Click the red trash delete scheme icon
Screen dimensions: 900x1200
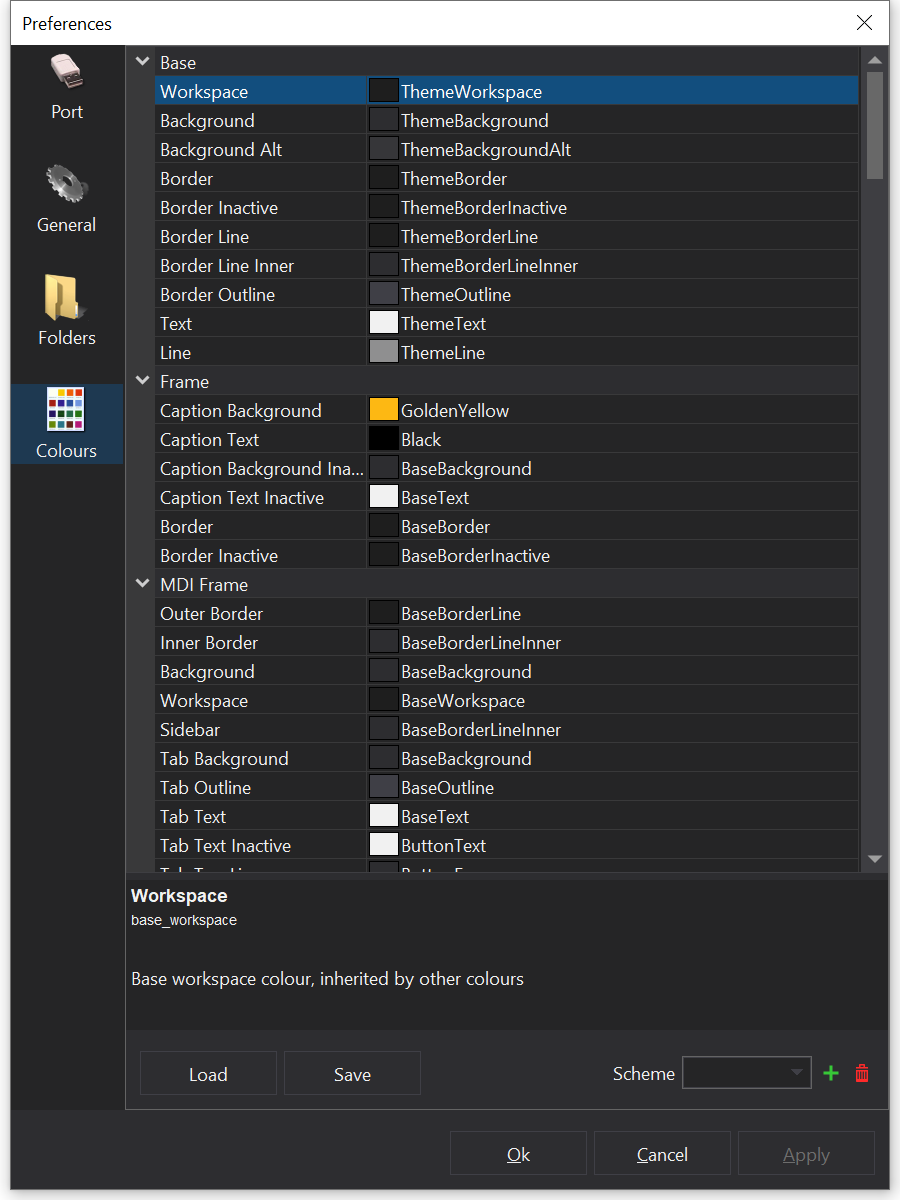(862, 1073)
